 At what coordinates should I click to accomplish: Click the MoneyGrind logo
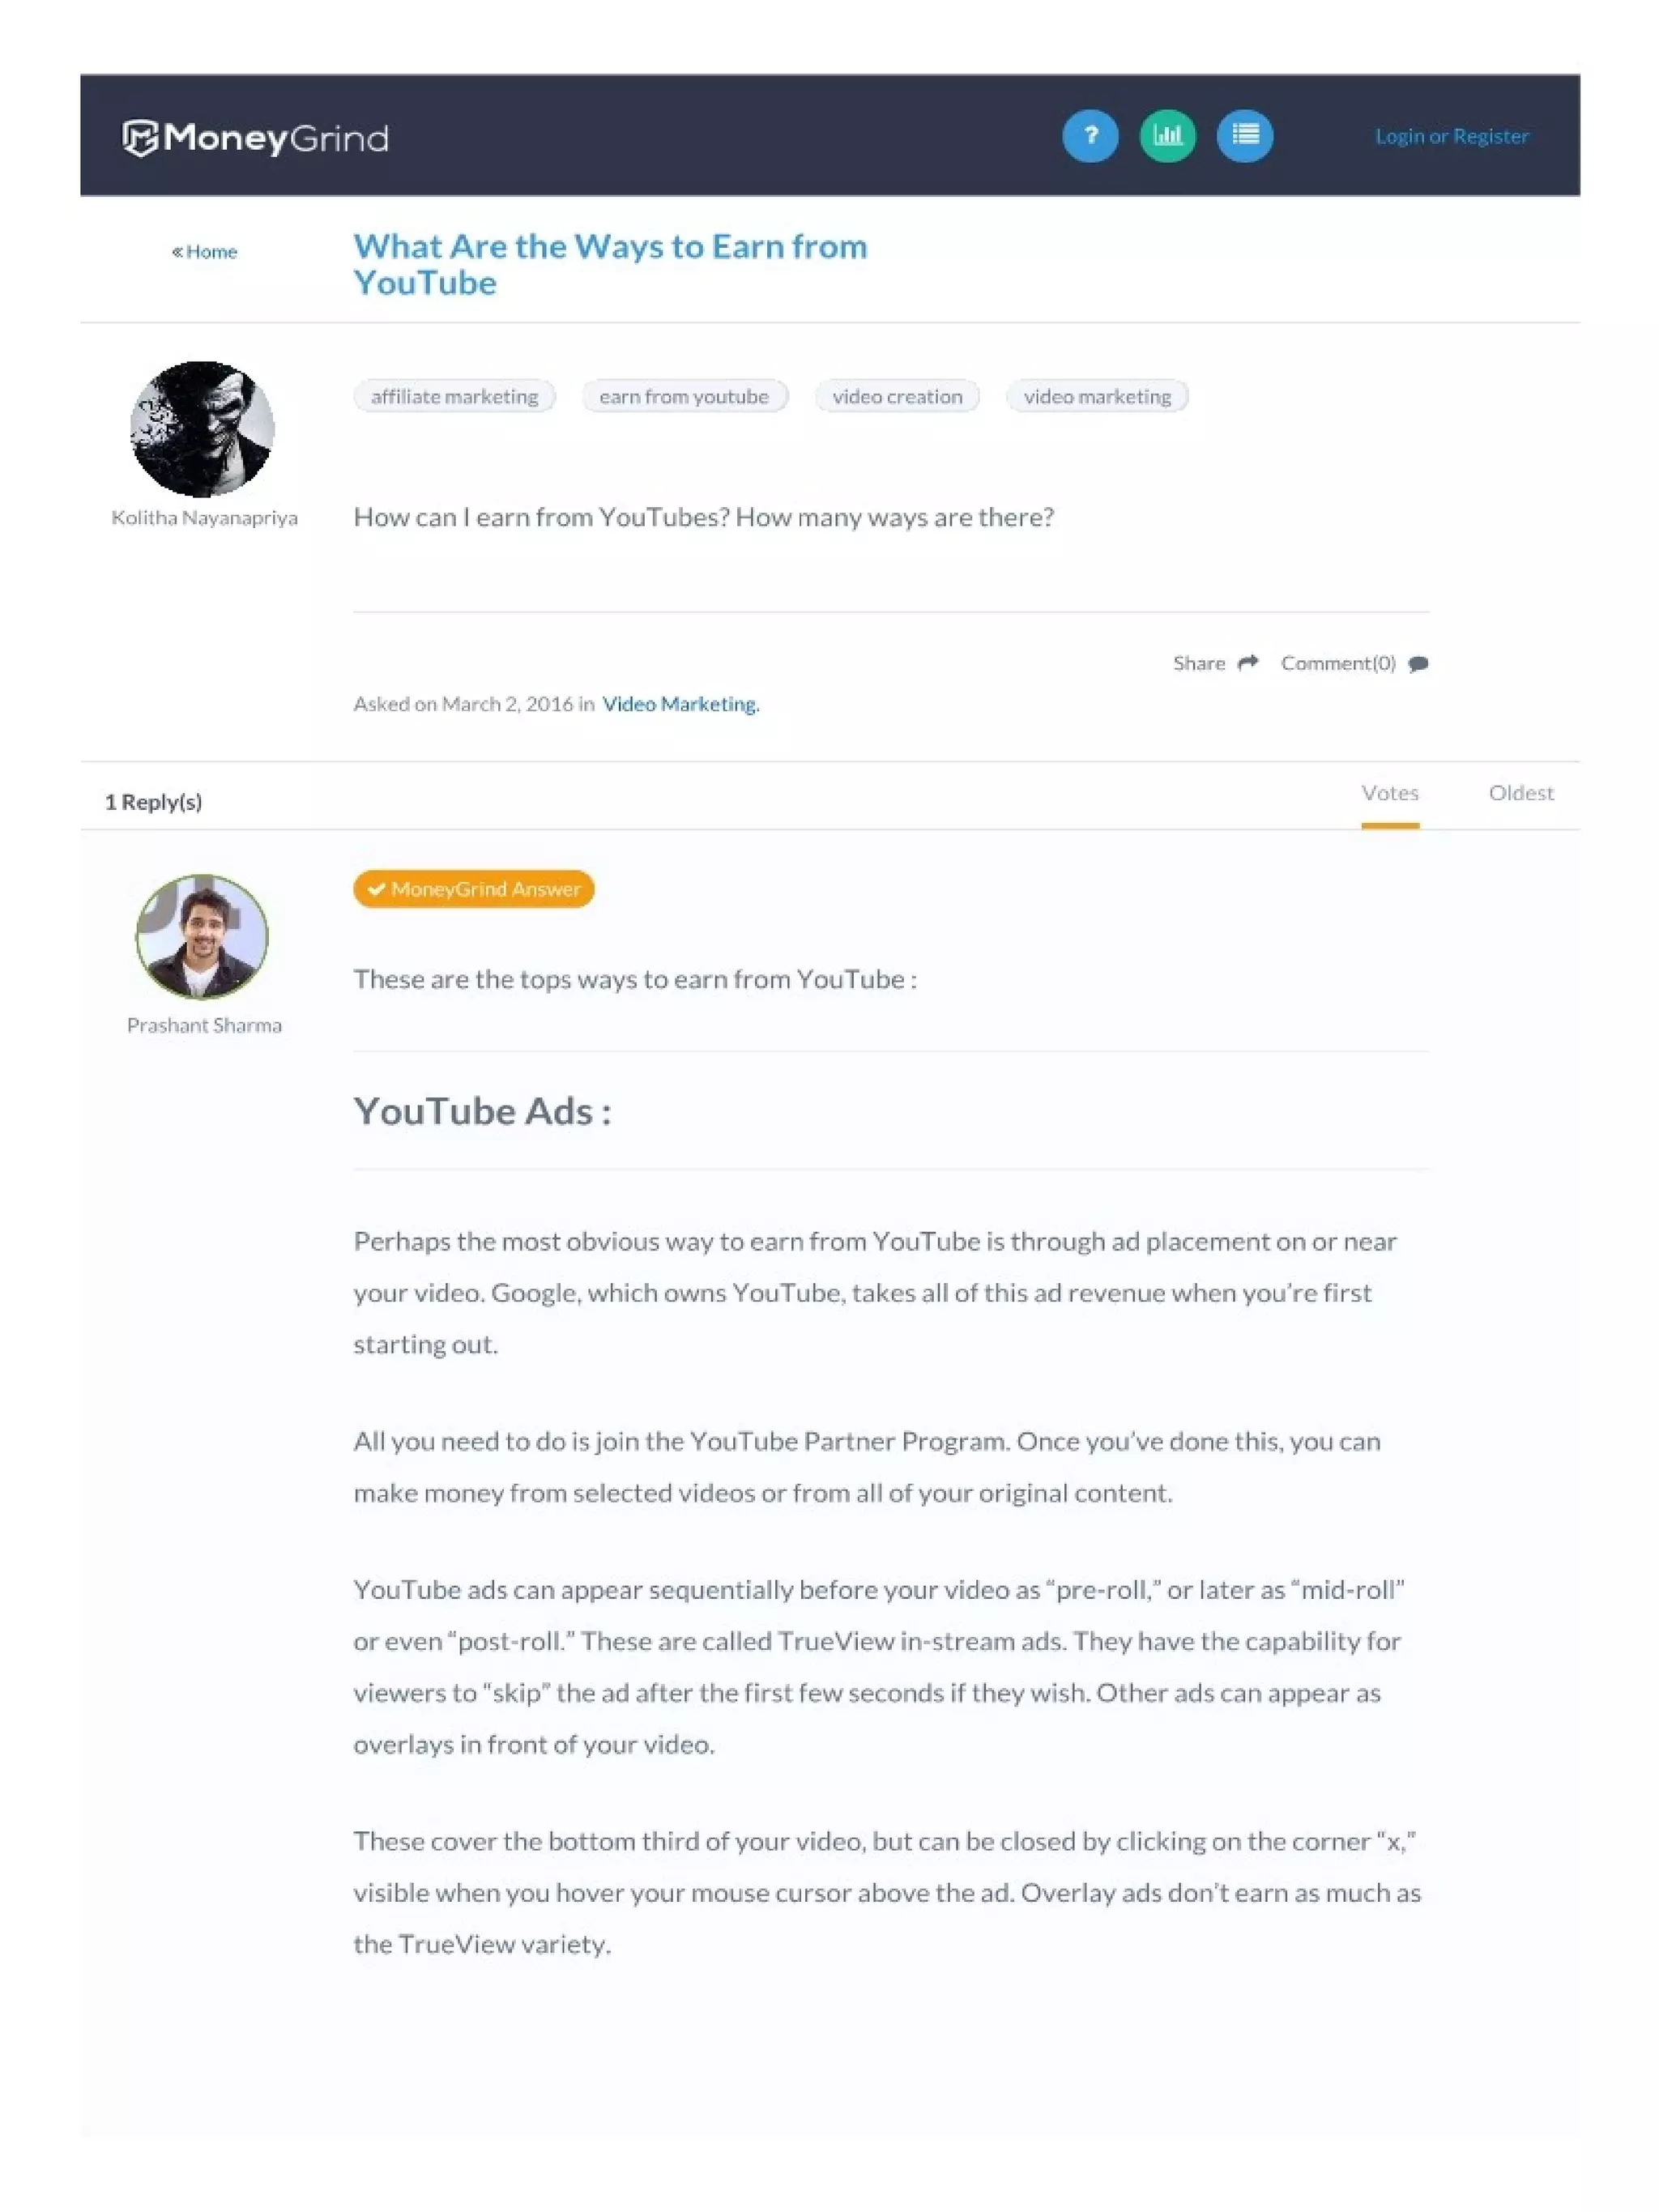click(255, 137)
